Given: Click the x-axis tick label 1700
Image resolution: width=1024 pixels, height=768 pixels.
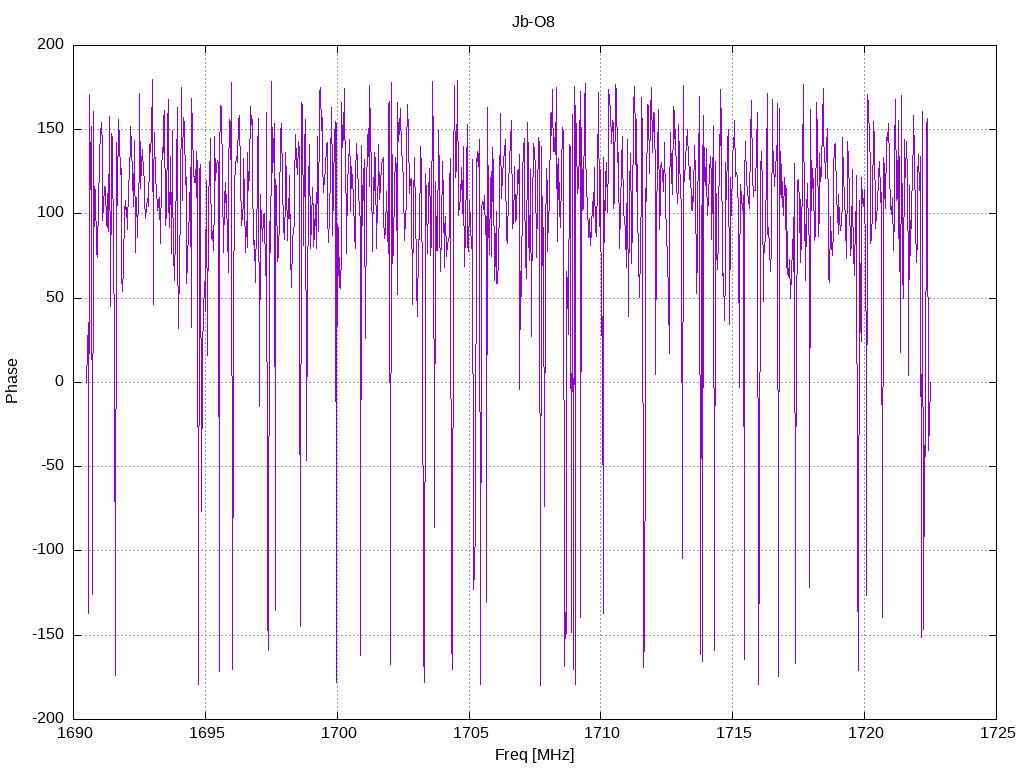Looking at the screenshot, I should pyautogui.click(x=339, y=733).
